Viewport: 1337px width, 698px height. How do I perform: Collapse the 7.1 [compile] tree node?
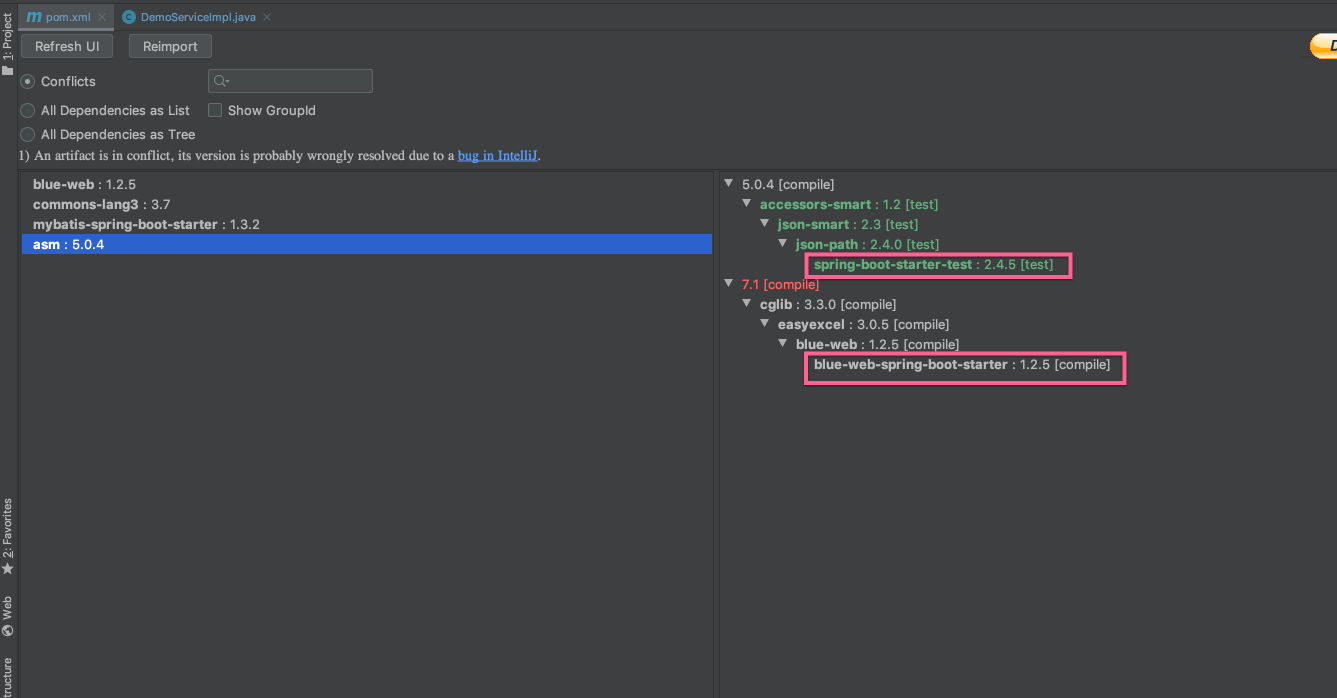click(x=730, y=284)
